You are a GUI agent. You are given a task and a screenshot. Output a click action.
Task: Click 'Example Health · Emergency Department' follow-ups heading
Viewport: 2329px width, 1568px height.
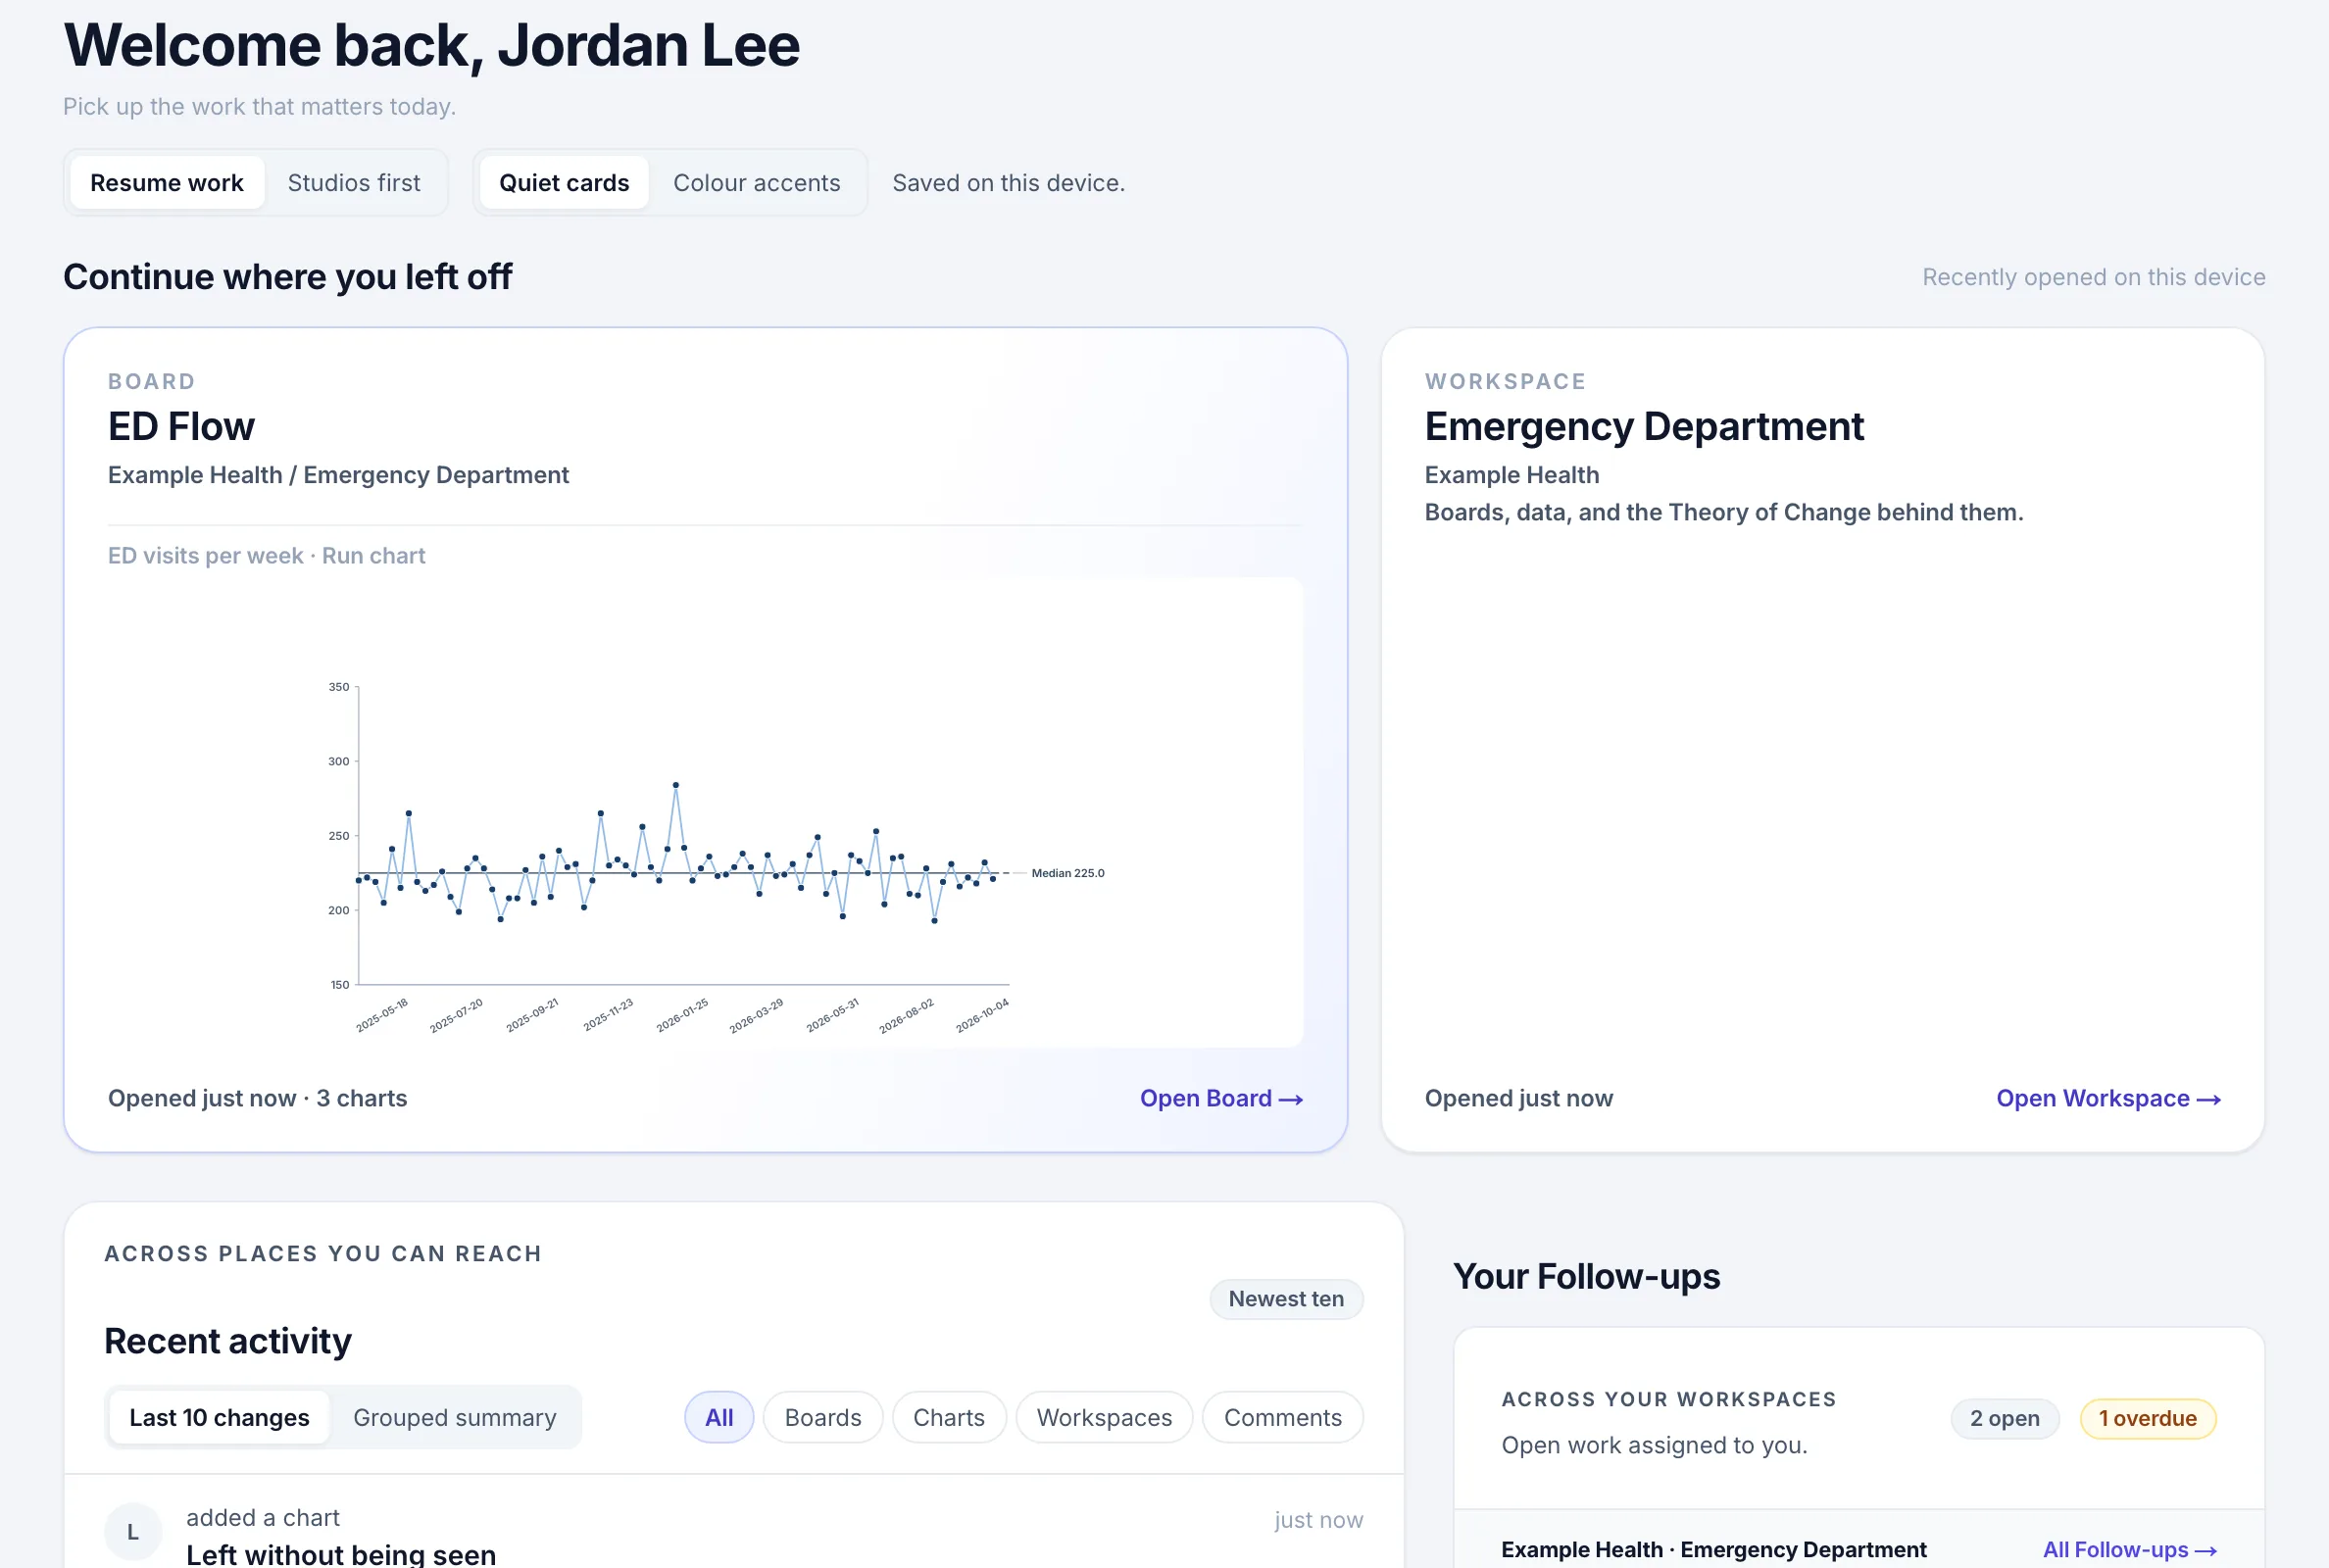(1713, 1549)
